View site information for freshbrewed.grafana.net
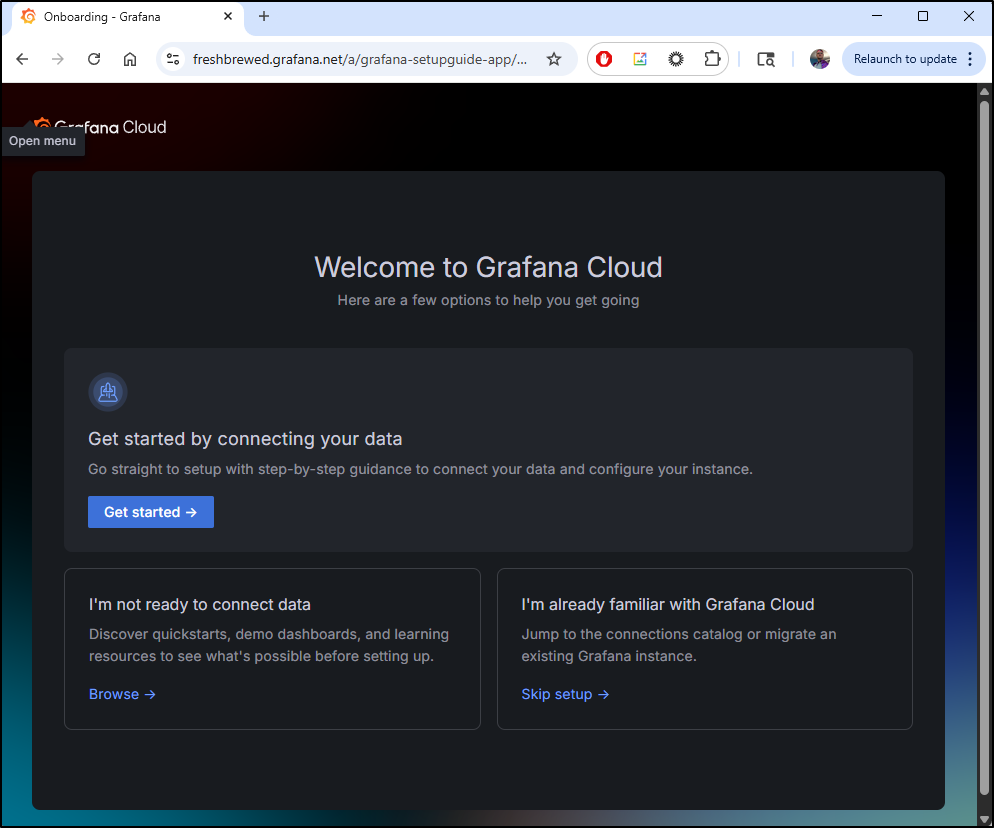The image size is (994, 828). click(x=172, y=59)
